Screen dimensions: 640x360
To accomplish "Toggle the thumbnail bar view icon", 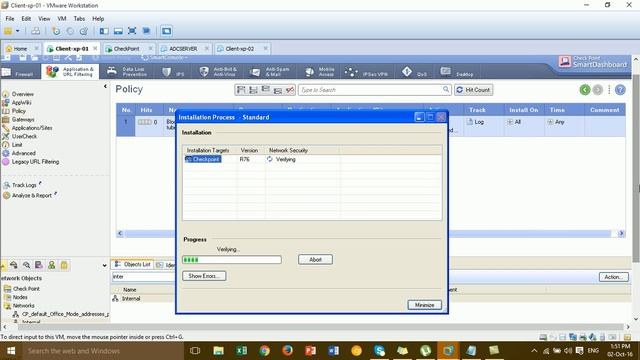I will coord(118,31).
